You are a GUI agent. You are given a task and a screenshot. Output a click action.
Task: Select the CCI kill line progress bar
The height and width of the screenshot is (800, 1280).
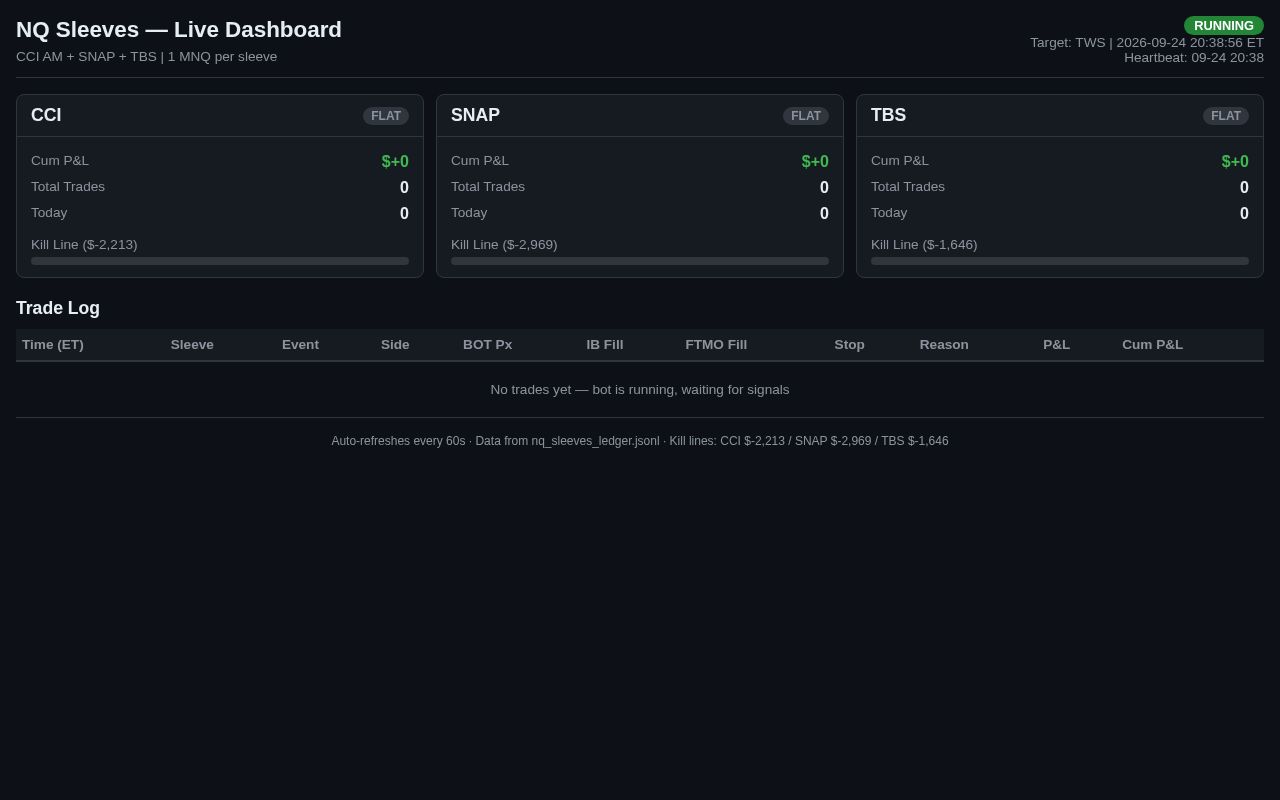[x=220, y=261]
